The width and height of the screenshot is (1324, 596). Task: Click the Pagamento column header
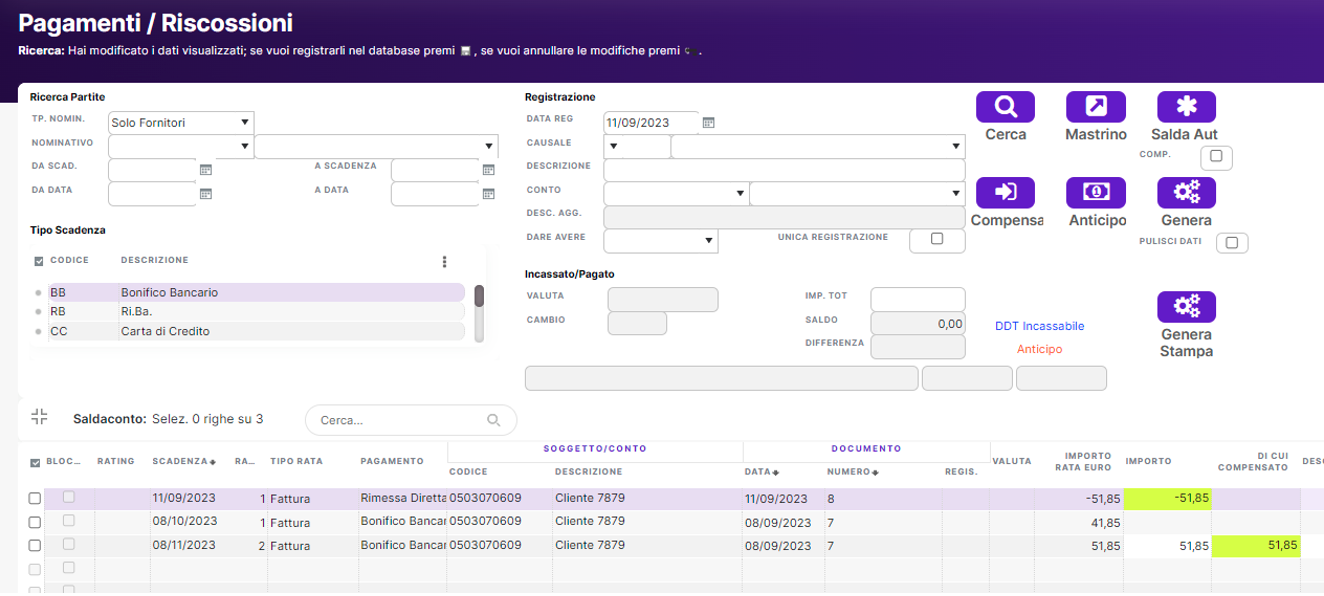(391, 461)
